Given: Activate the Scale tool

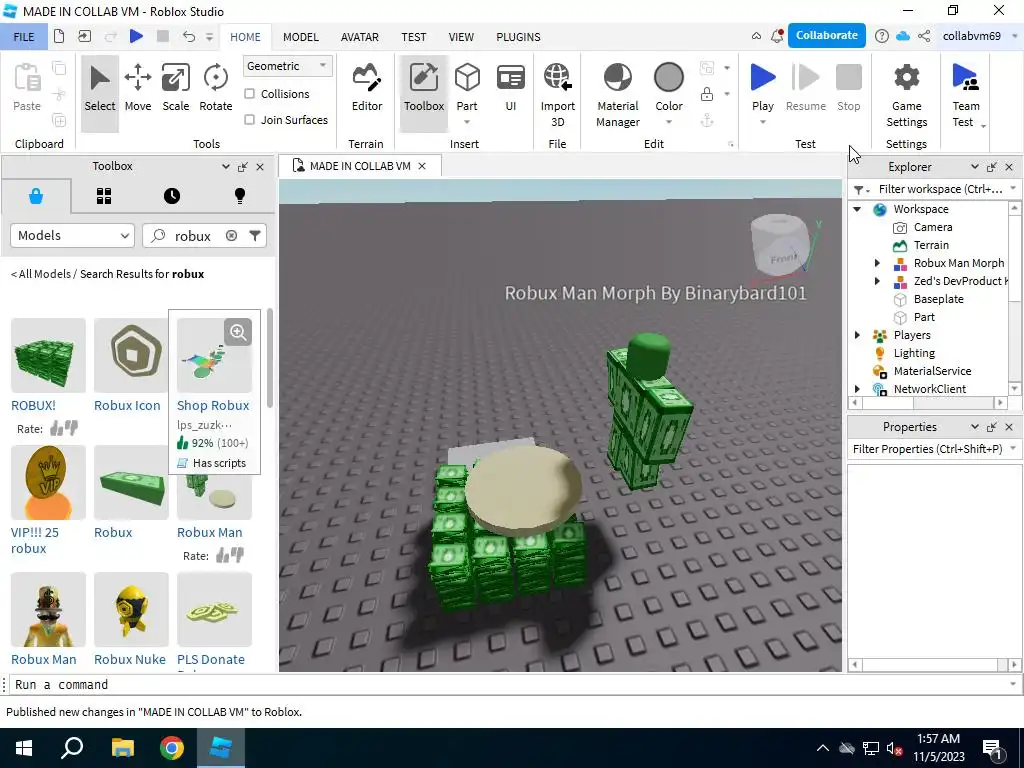Looking at the screenshot, I should [176, 88].
